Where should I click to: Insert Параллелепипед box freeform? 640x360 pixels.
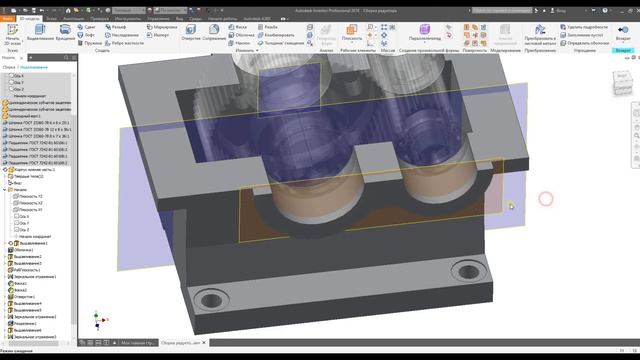[x=424, y=33]
